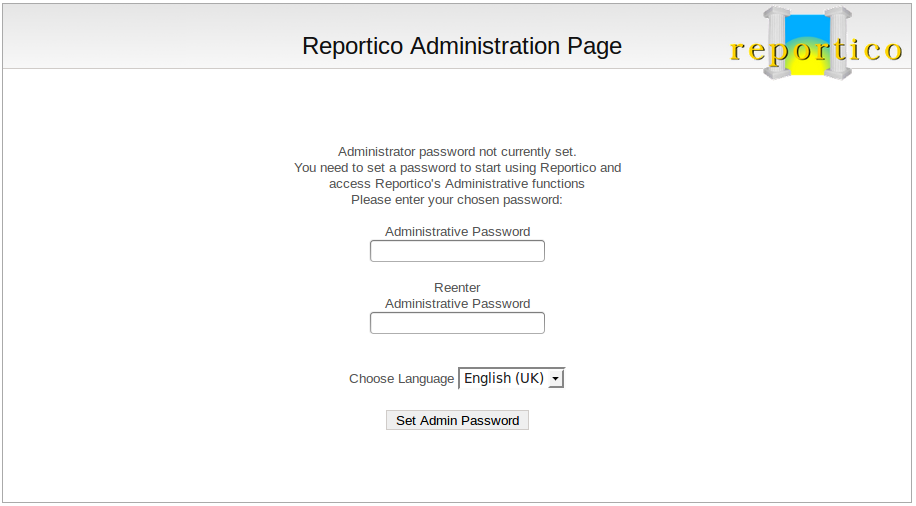The image size is (916, 506).
Task: Click the Set Admin Password button
Action: click(457, 420)
